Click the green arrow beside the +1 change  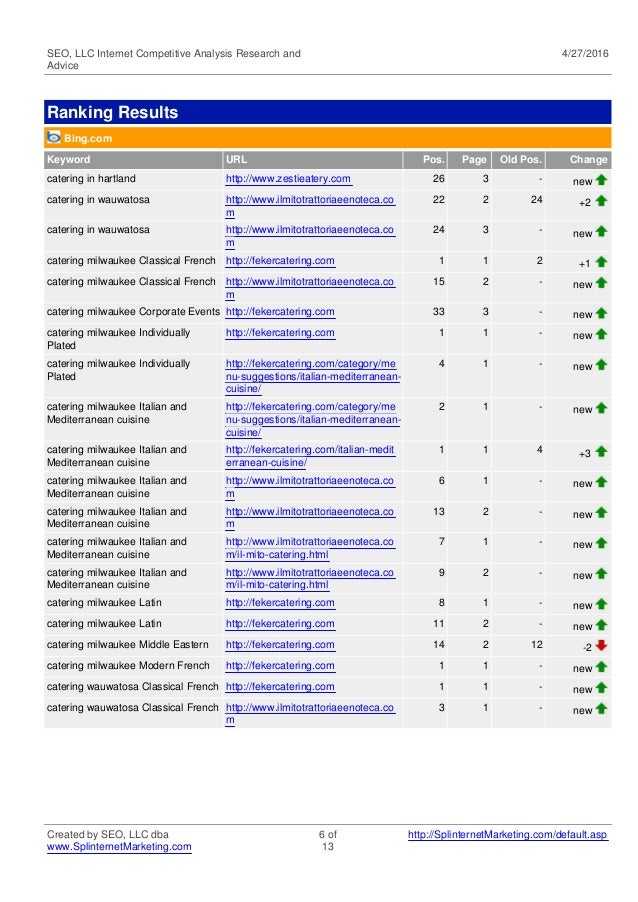(x=602, y=262)
